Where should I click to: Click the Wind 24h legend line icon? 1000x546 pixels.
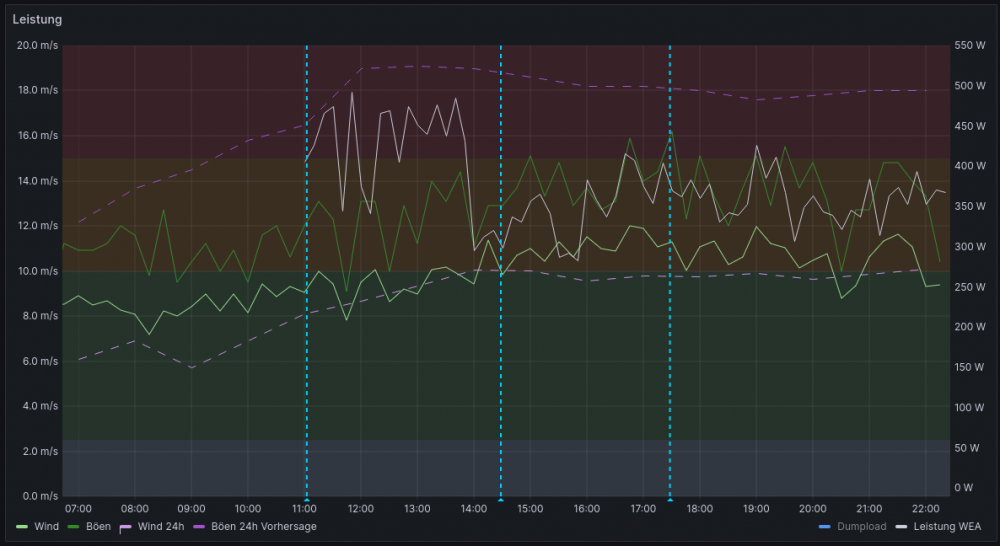point(126,526)
